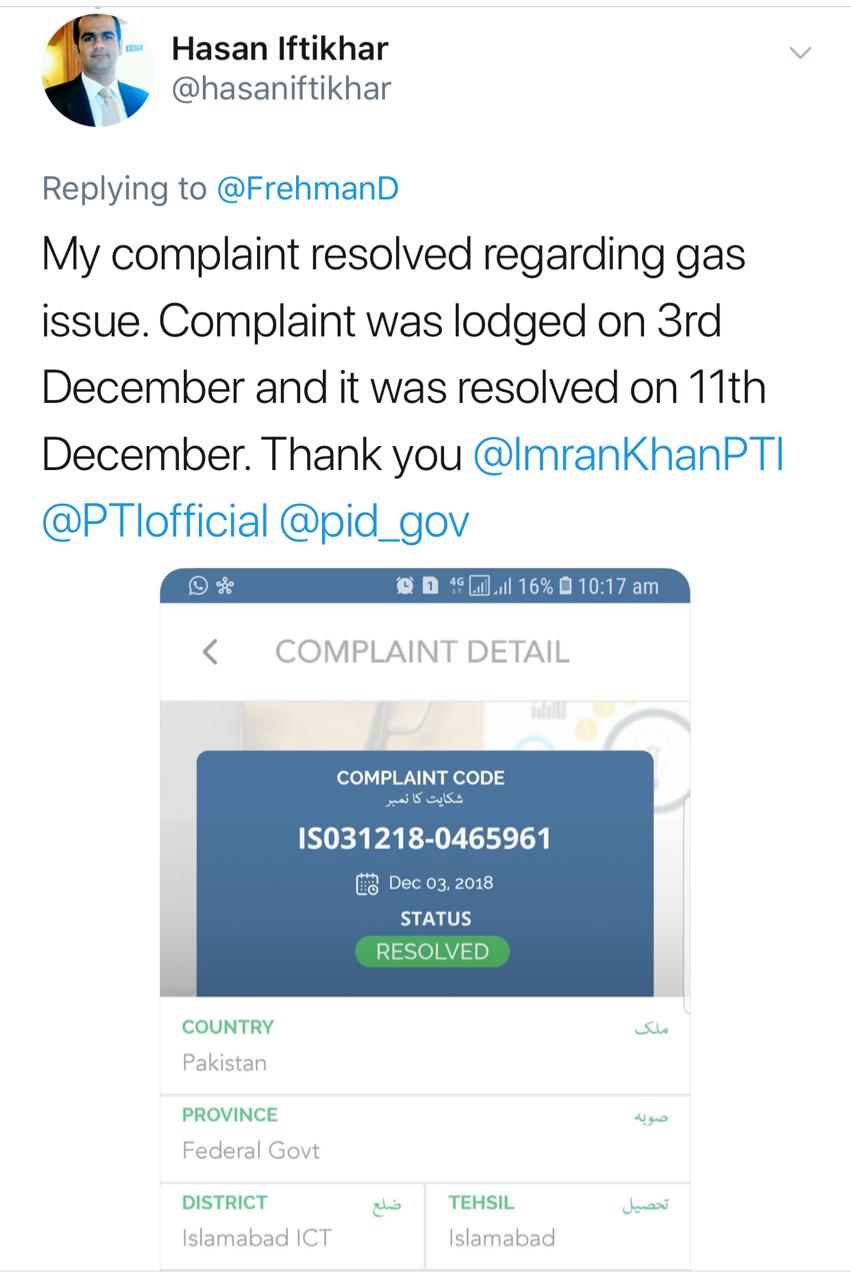The height and width of the screenshot is (1280, 851).
Task: Open the @ImranKhanPTI mention
Action: point(627,456)
